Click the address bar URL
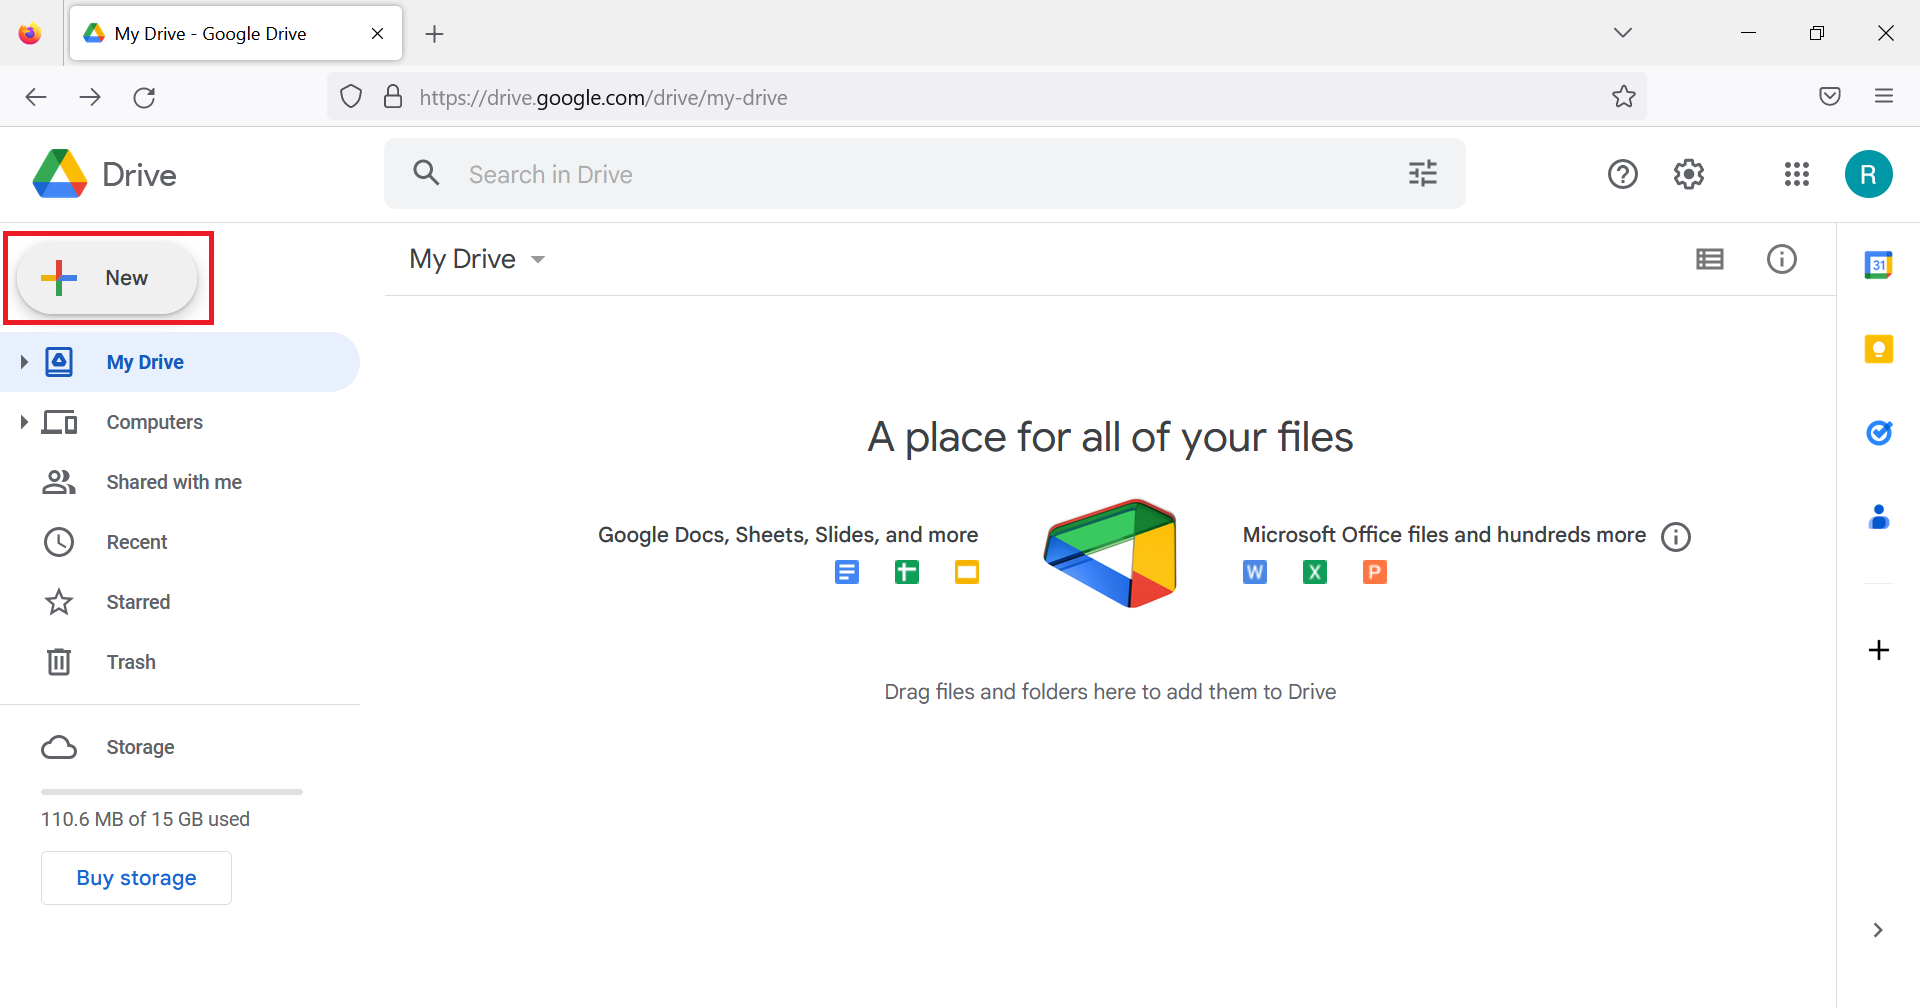The image size is (1920, 1008). 603,98
